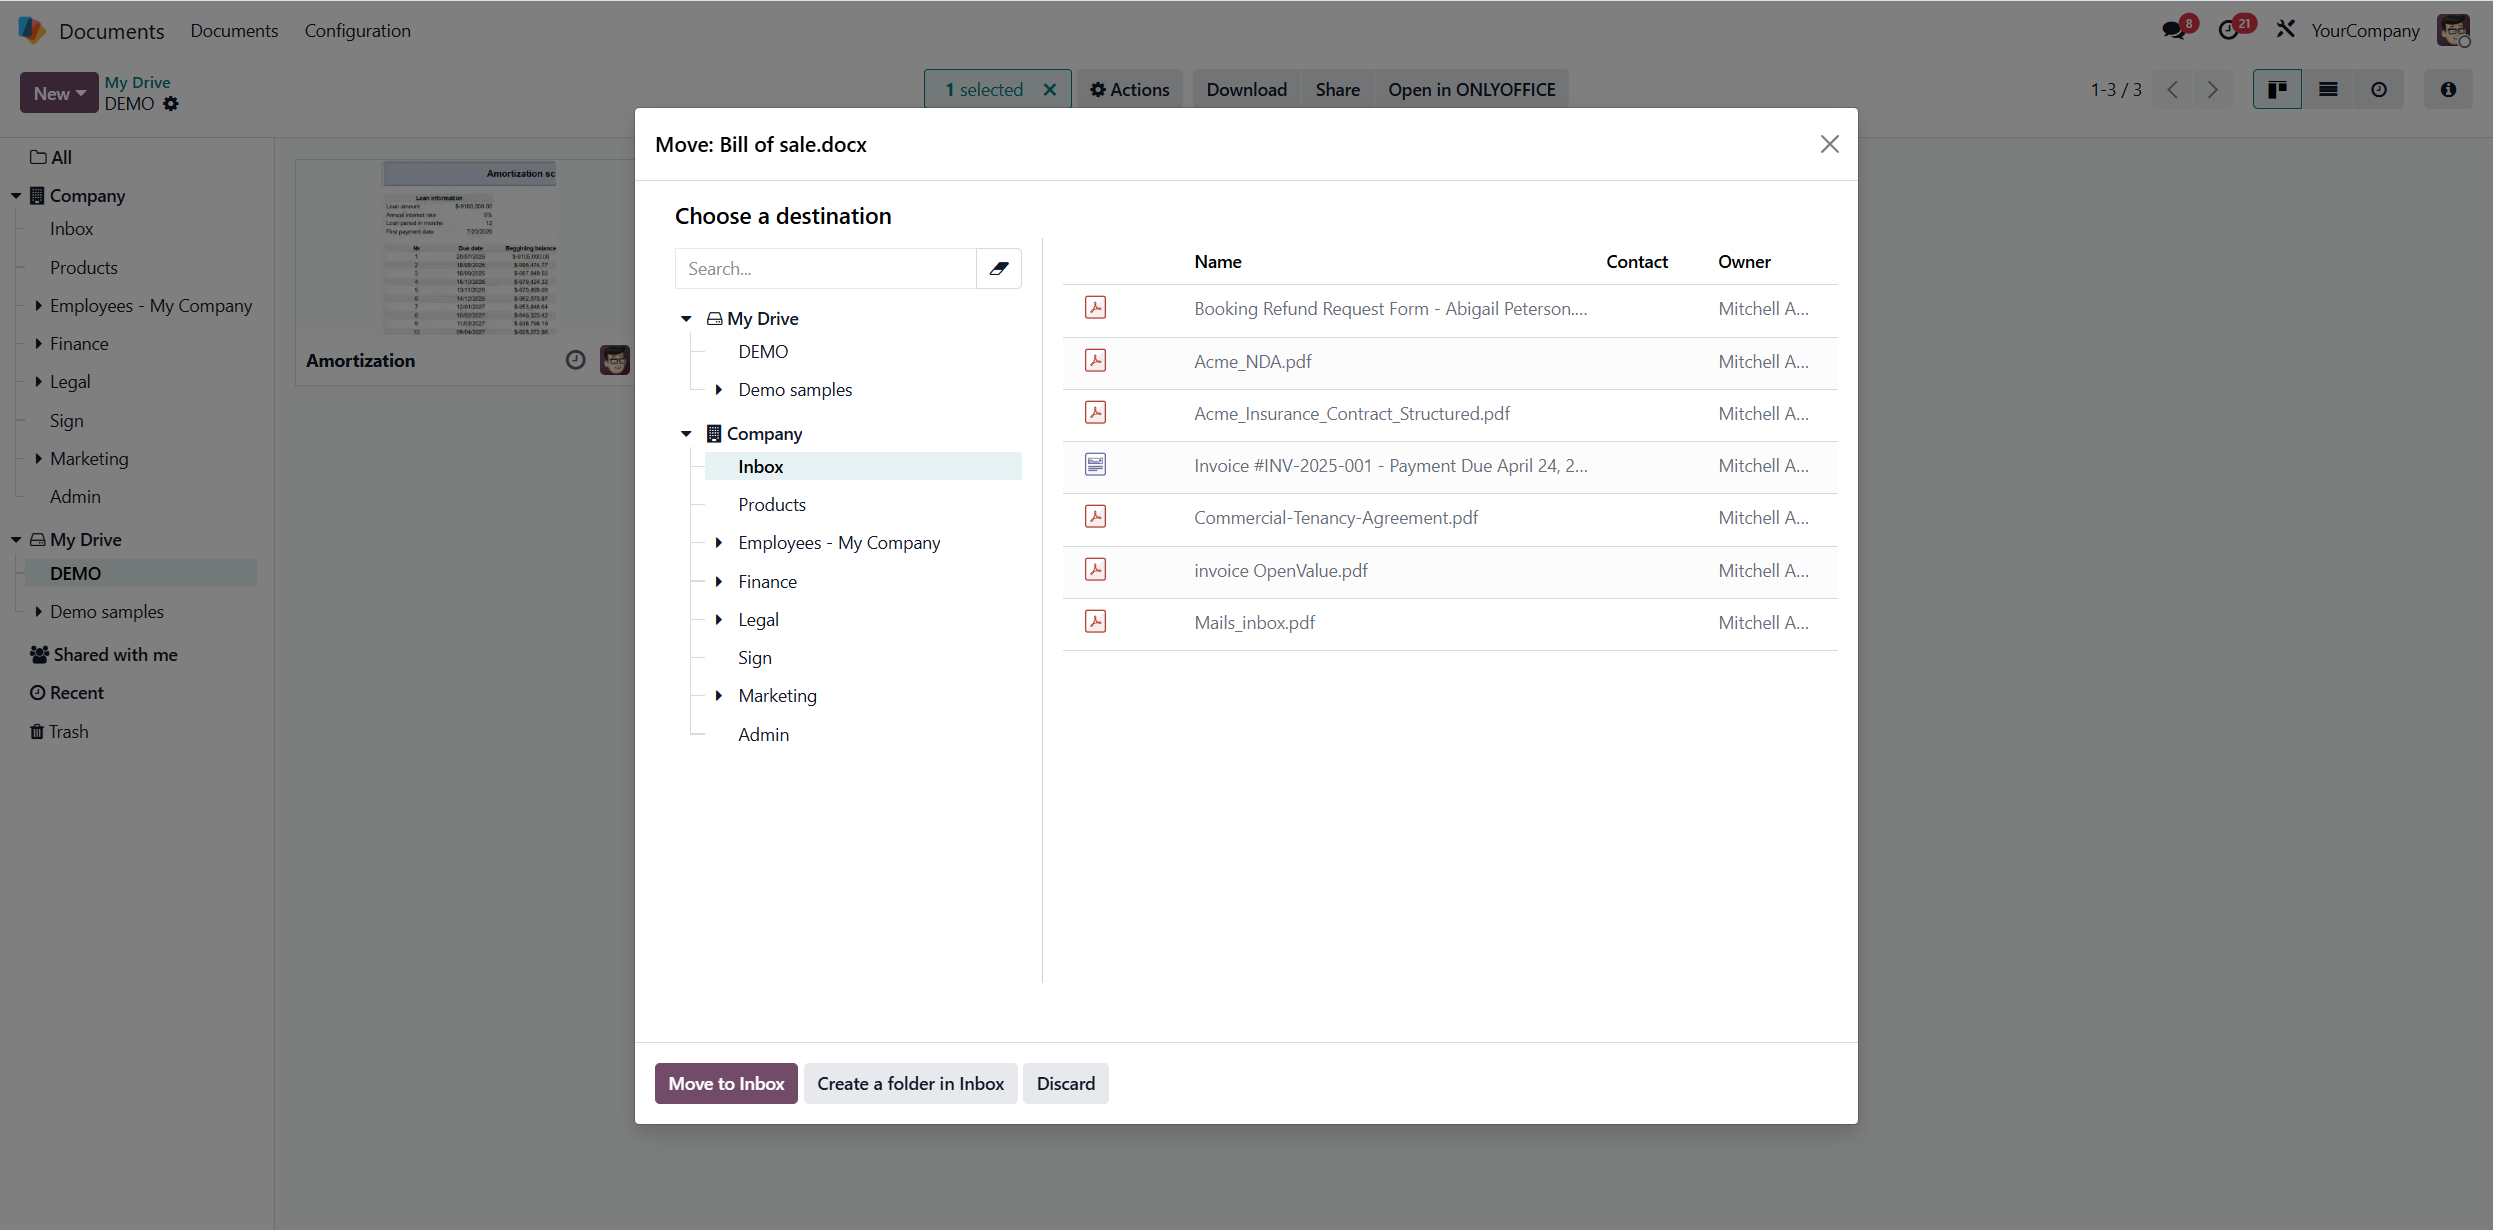Open the Configuration menu
Screen dimensions: 2493x1230
tap(357, 30)
